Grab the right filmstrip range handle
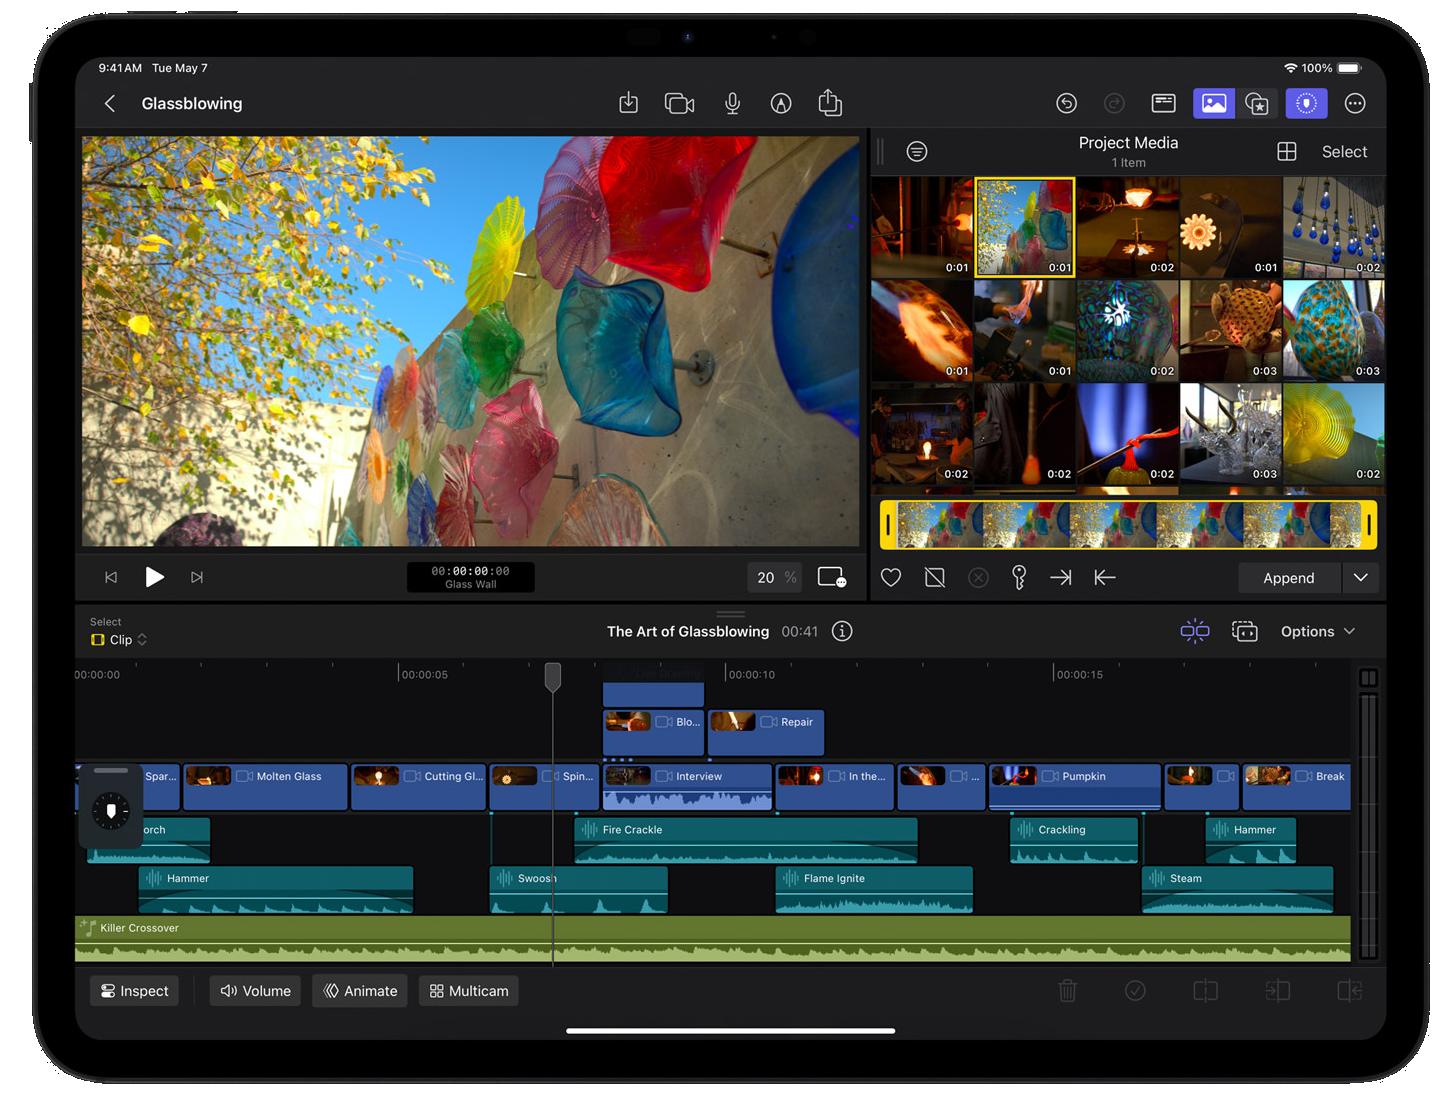Image resolution: width=1454 pixels, height=1107 pixels. coord(1369,525)
